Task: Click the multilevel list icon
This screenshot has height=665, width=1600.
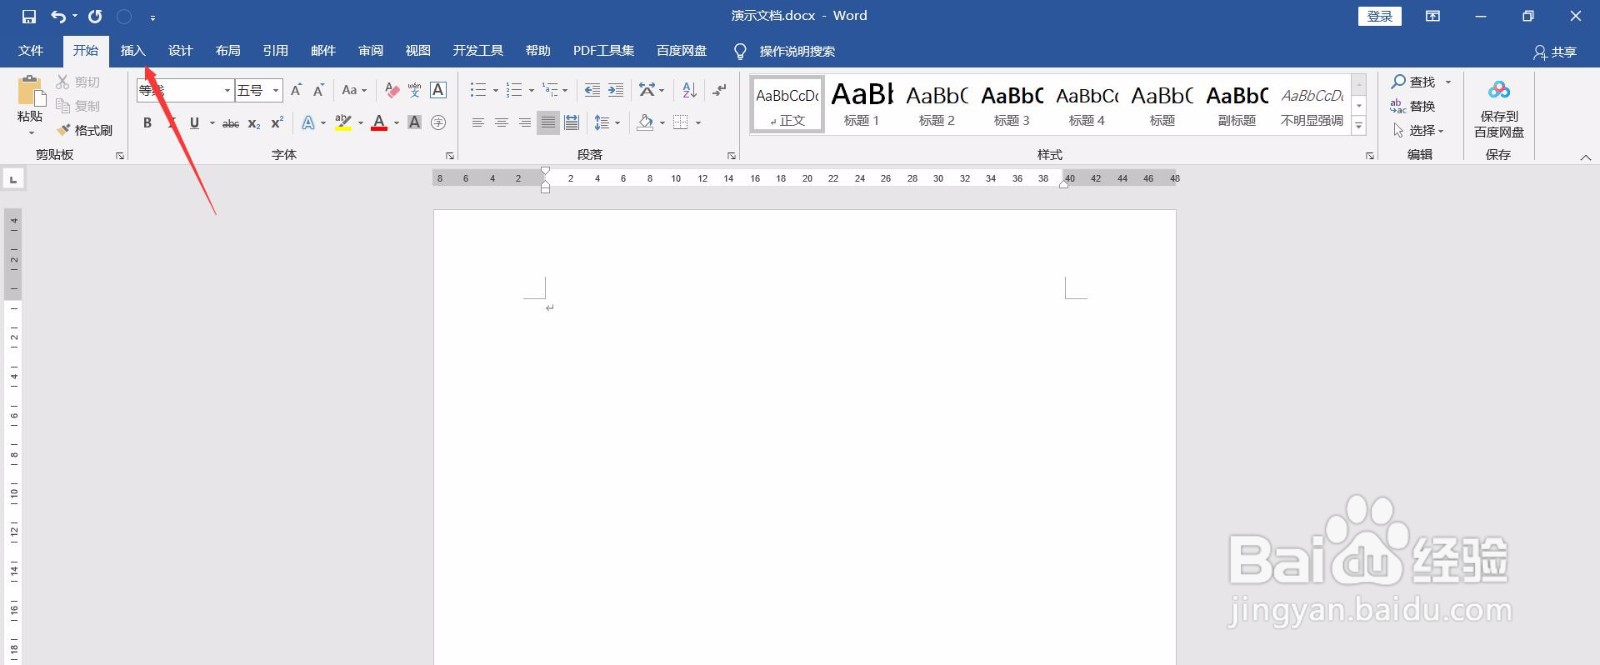Action: (x=550, y=90)
